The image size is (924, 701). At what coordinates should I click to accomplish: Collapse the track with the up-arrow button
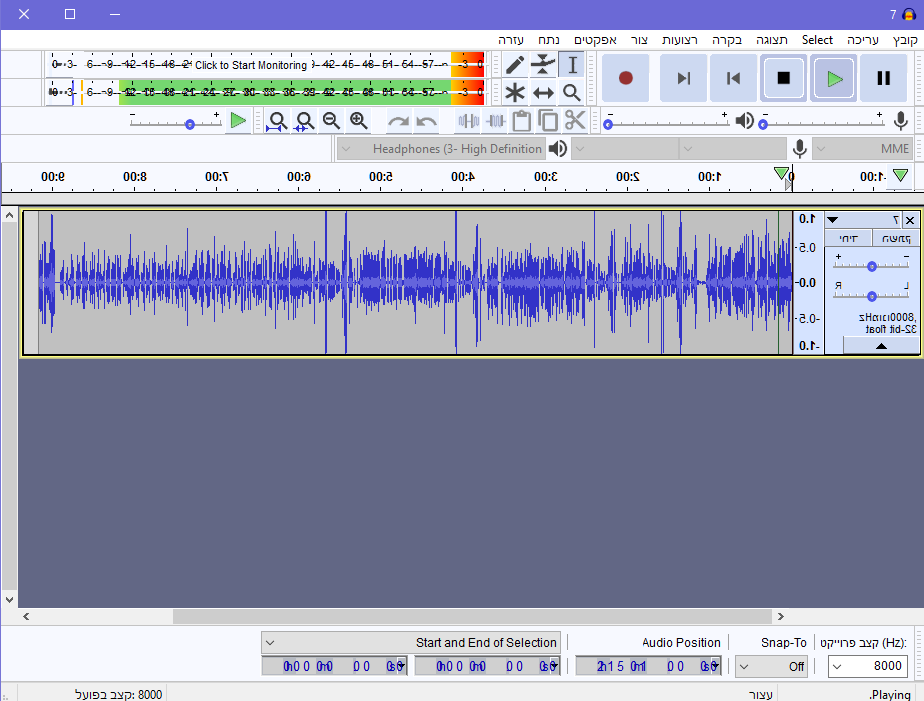coord(880,345)
